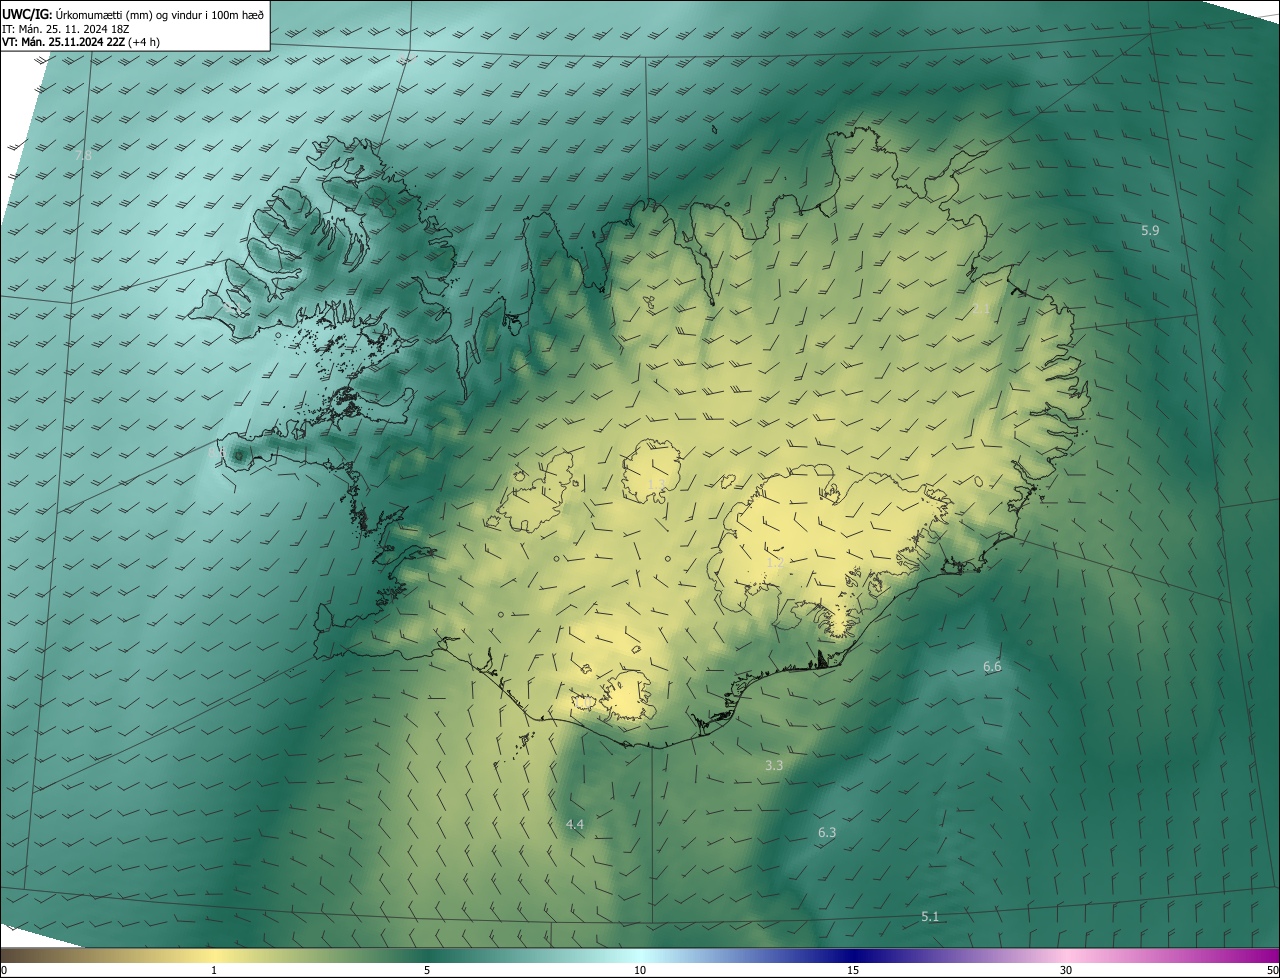Click the colorbar tick label 5
The height and width of the screenshot is (978, 1280).
(x=427, y=970)
